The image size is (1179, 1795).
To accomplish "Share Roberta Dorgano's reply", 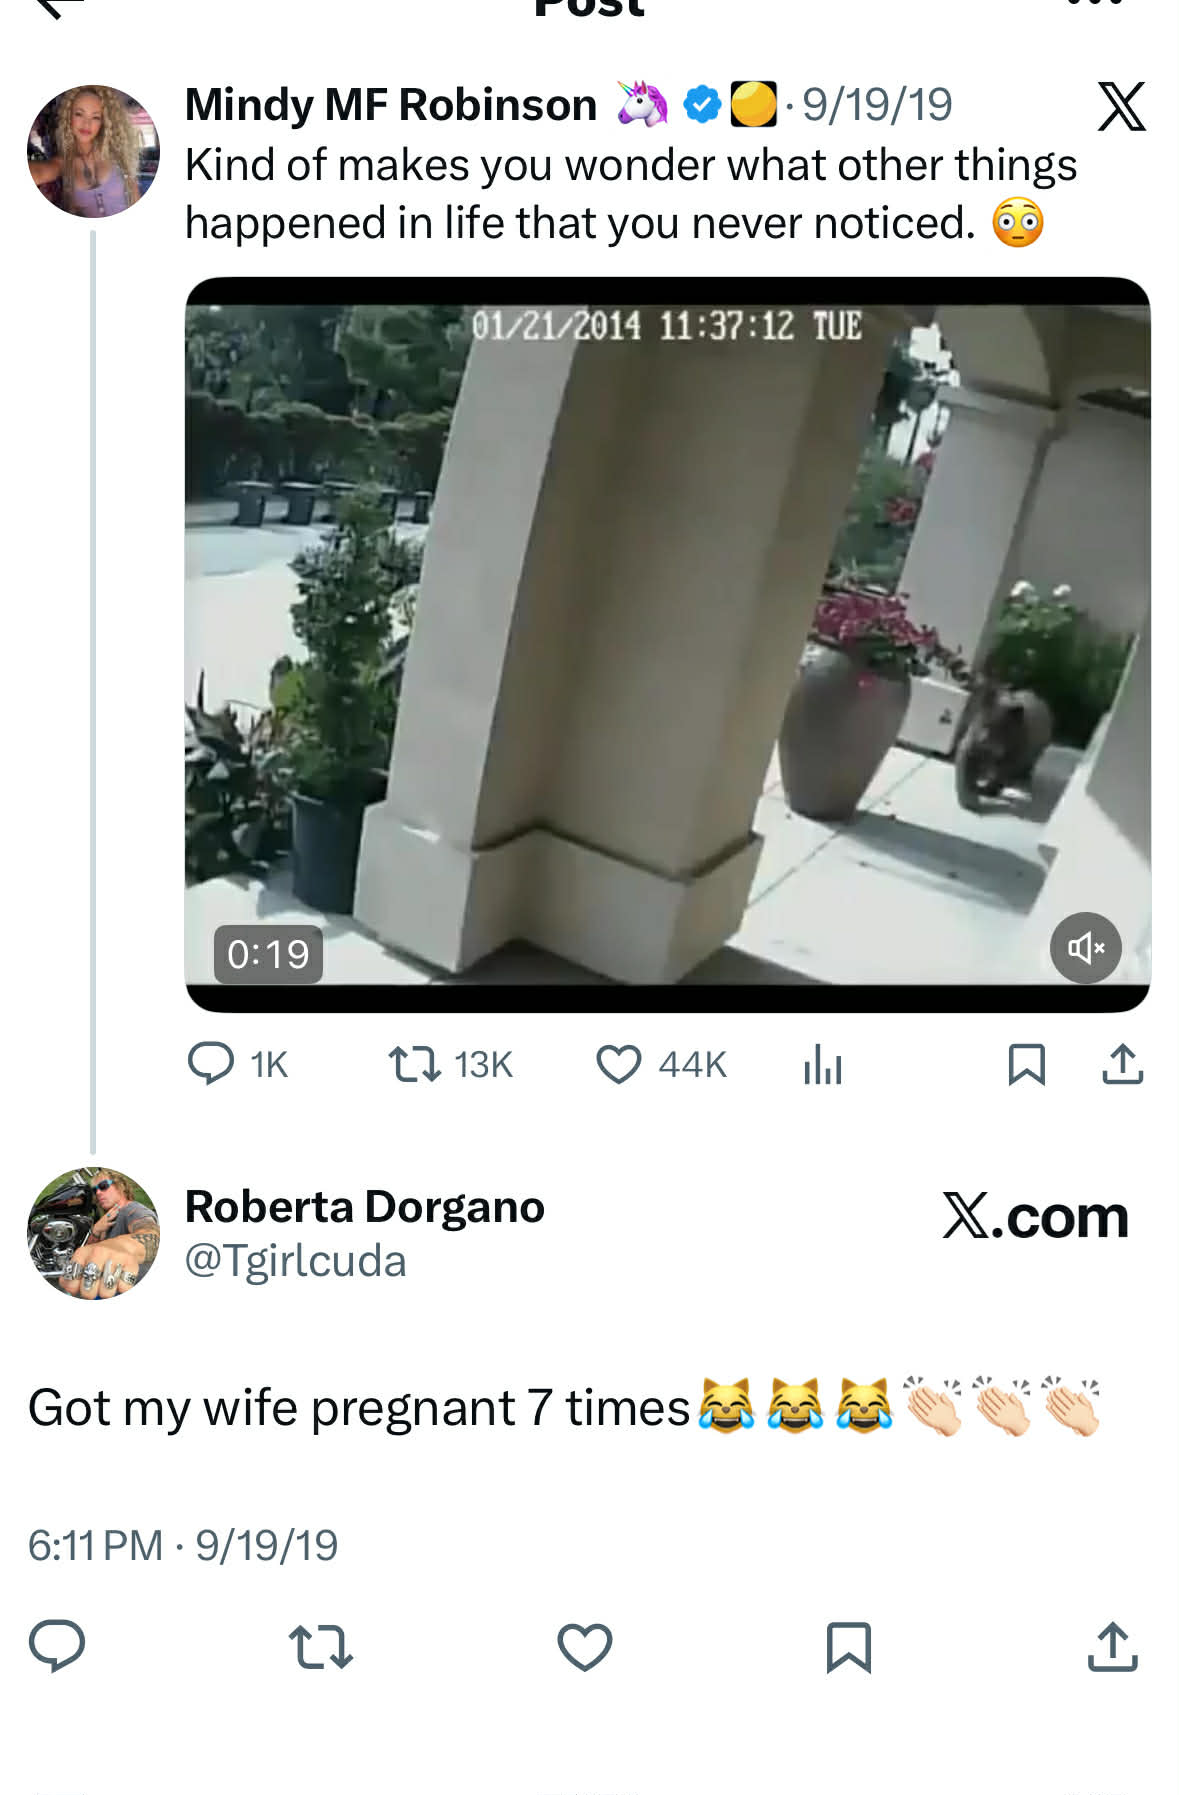I will tap(1112, 1646).
